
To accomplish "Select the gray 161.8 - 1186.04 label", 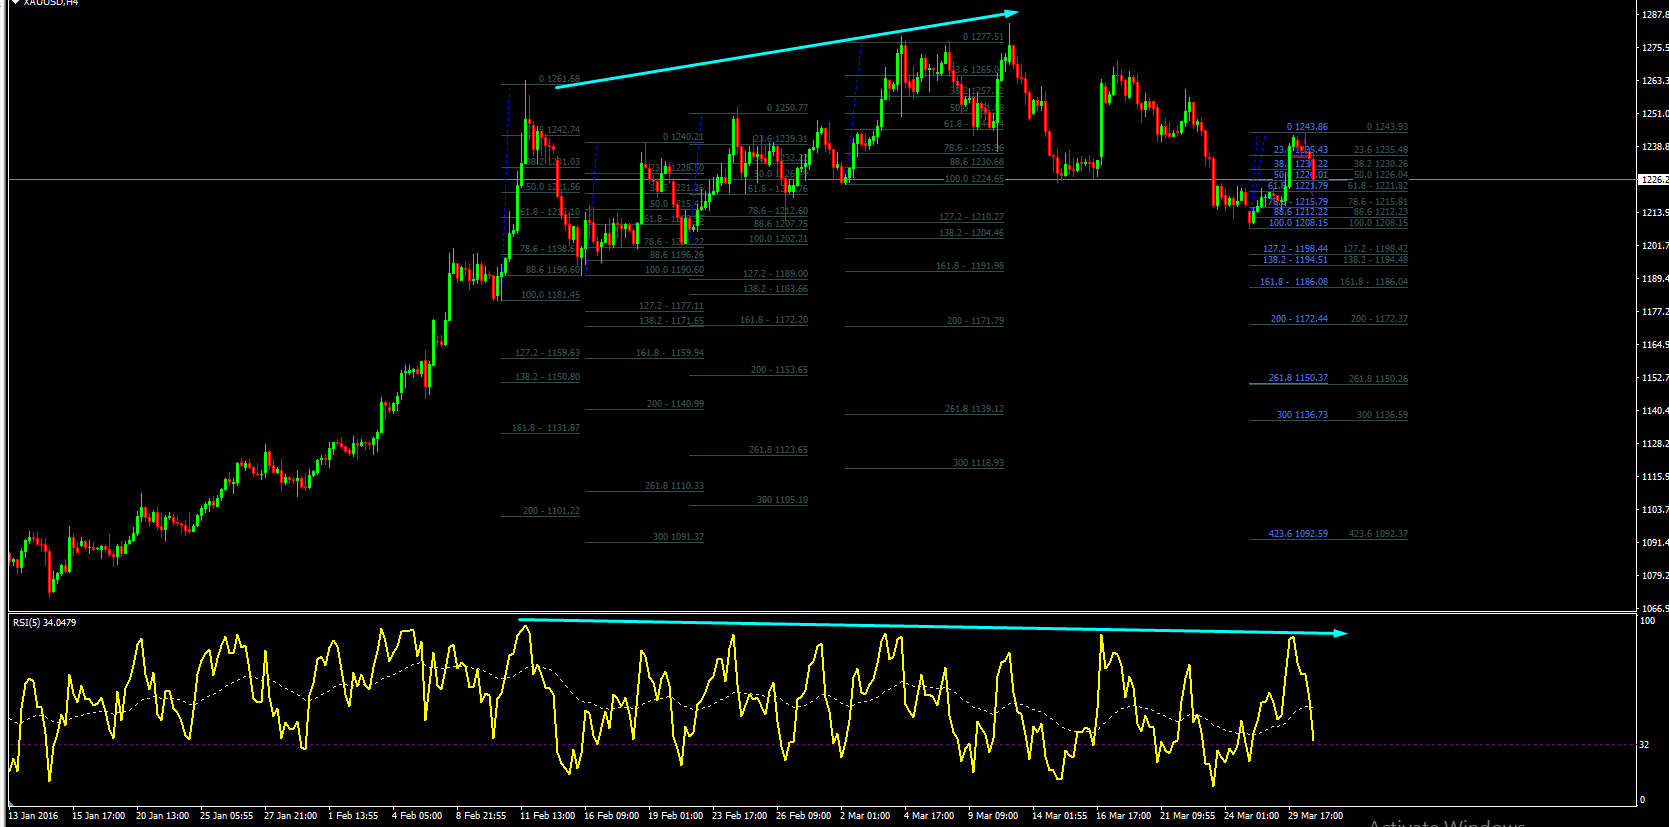I will 1374,282.
